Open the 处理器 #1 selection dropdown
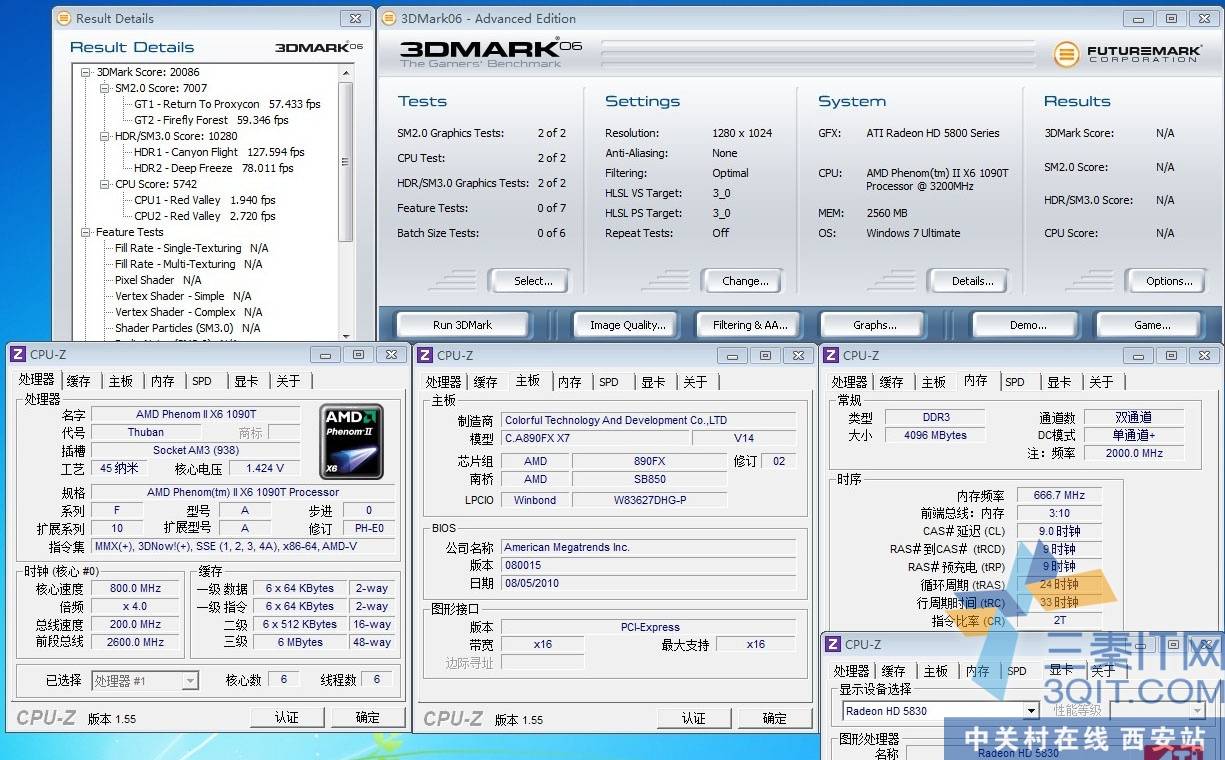1225x760 pixels. click(190, 681)
